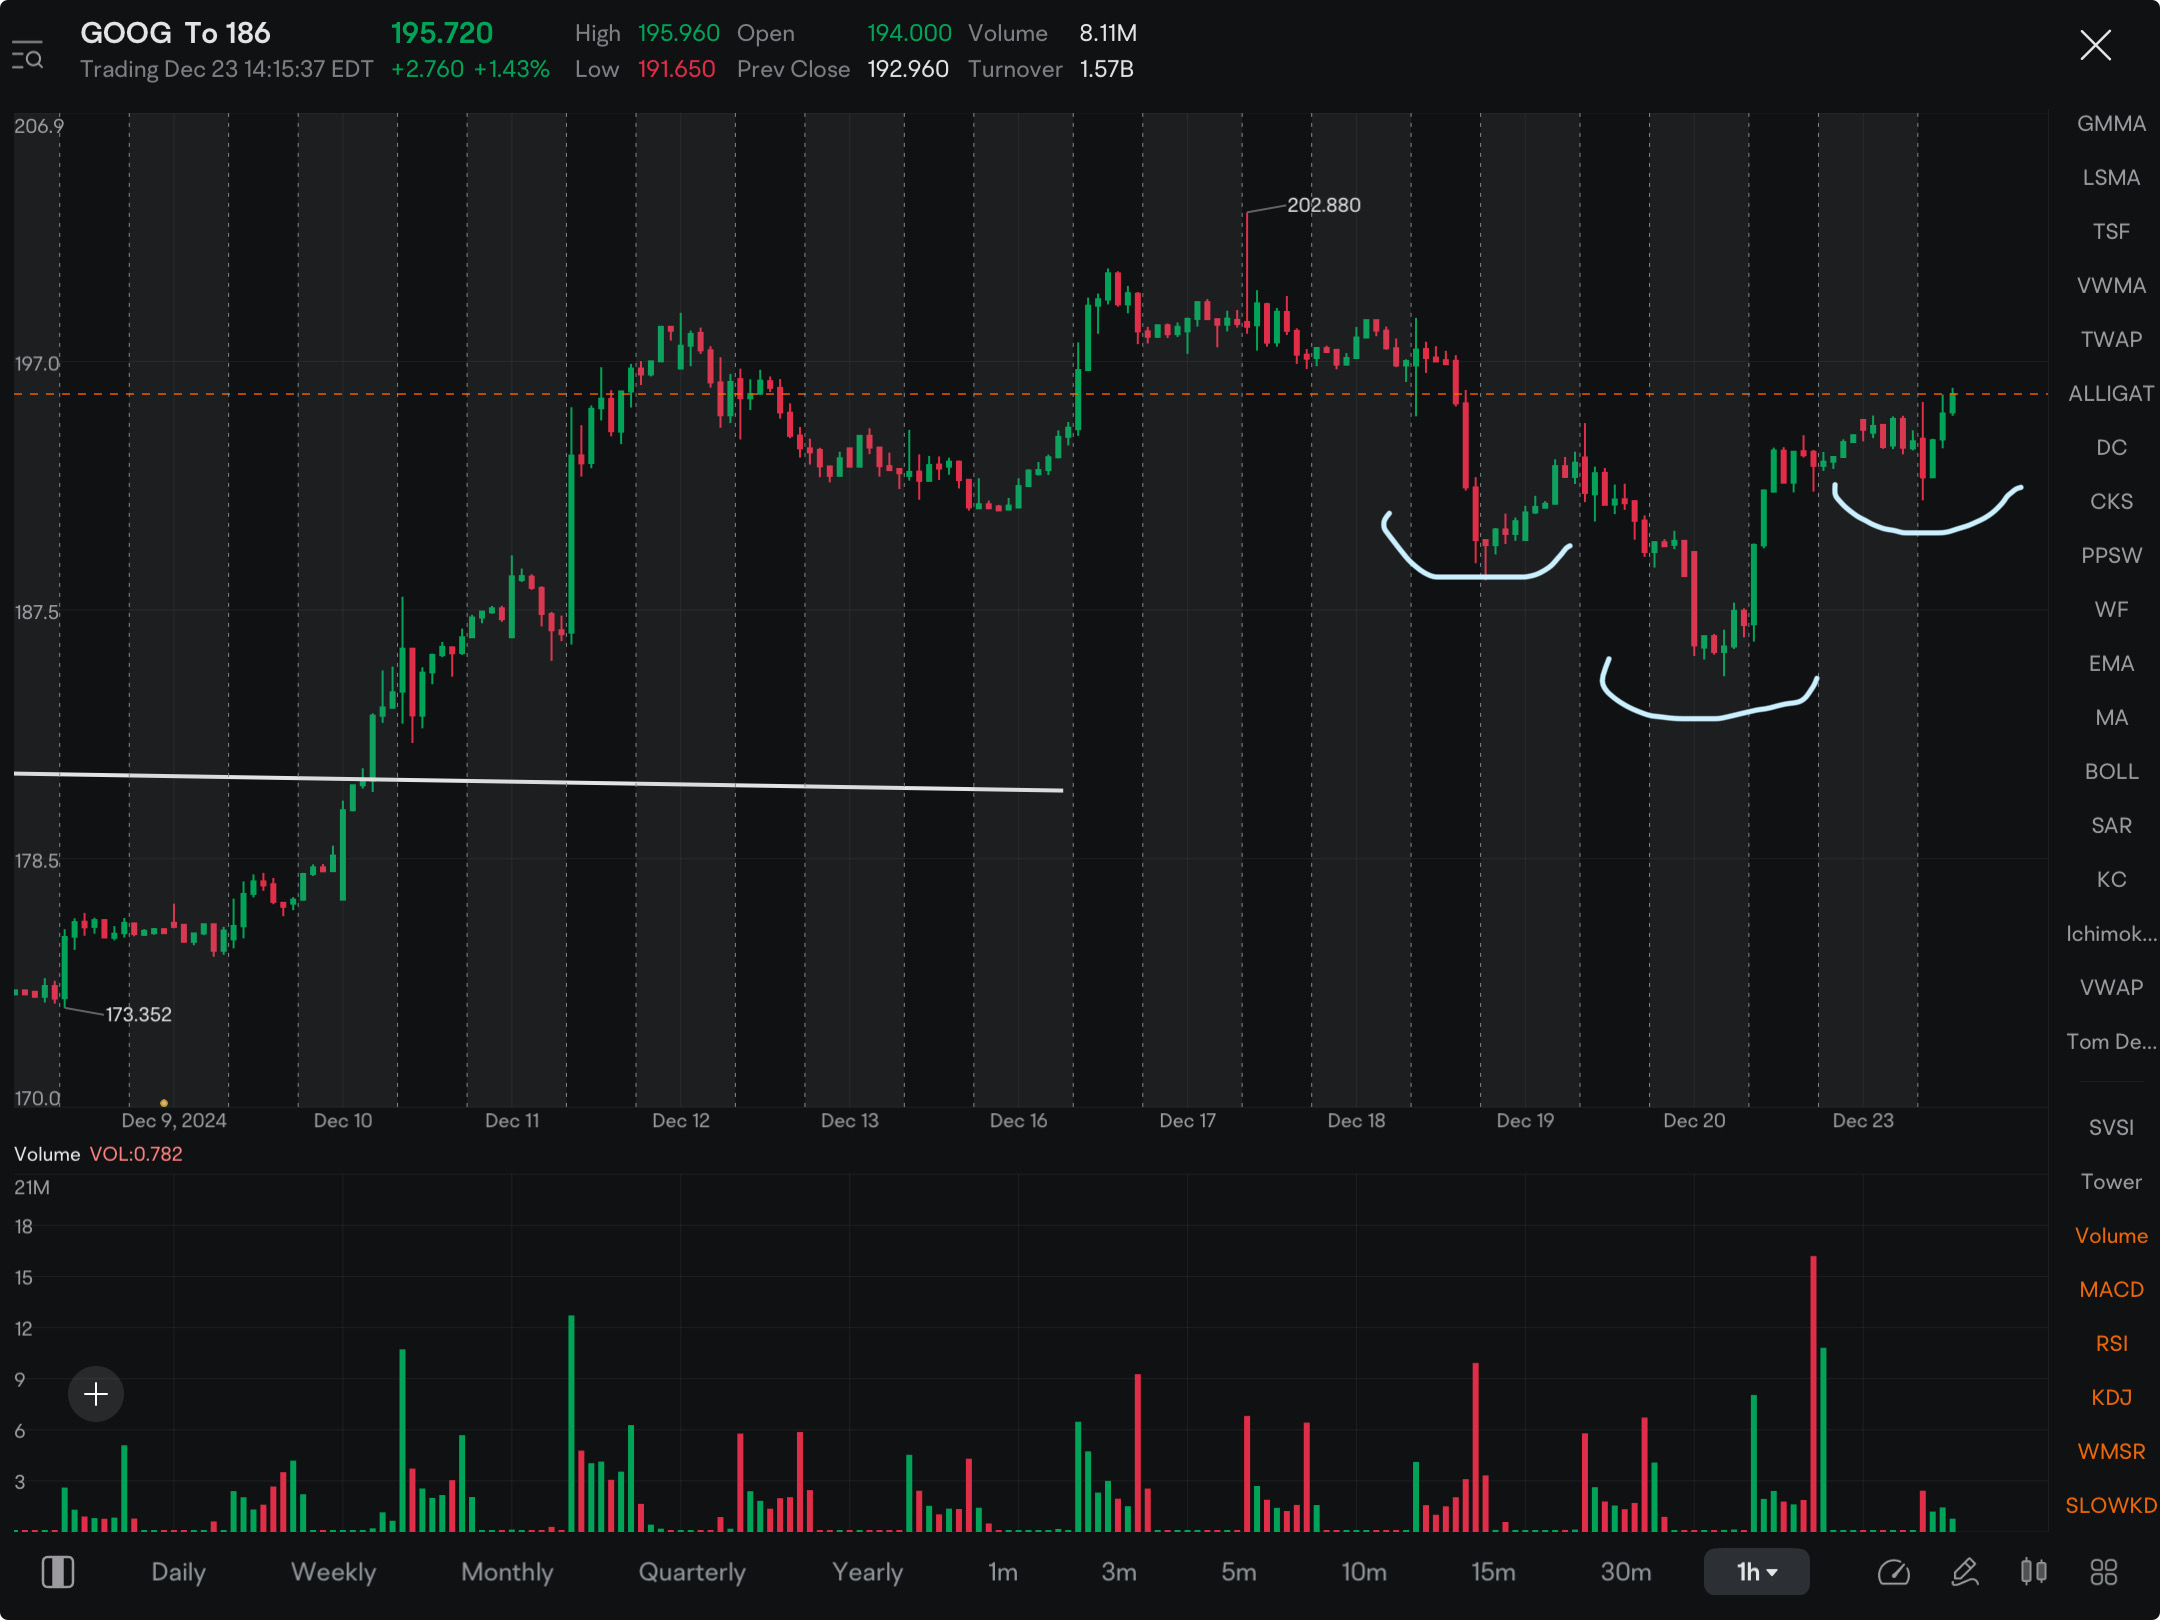The width and height of the screenshot is (2160, 1620).
Task: Enable the TWAP indicator
Action: [2111, 340]
